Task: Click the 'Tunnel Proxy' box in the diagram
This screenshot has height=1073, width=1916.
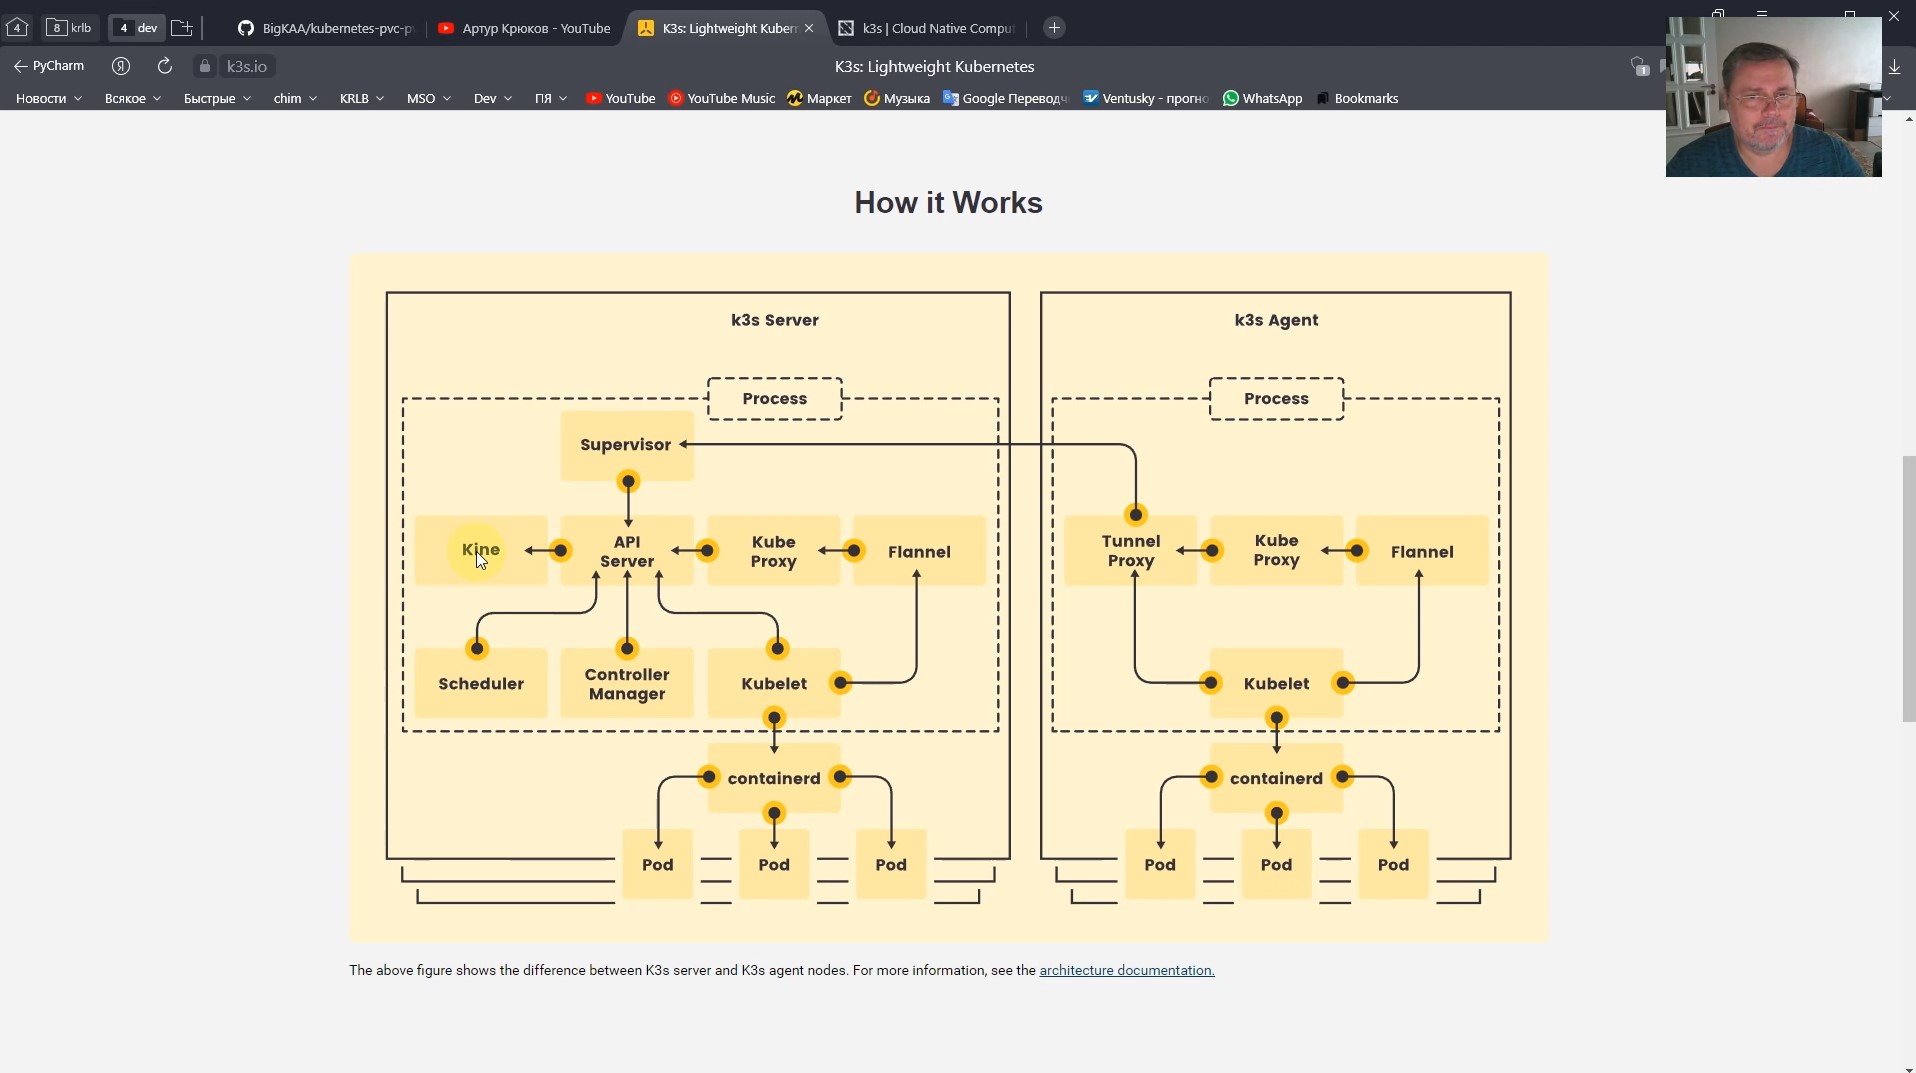Action: click(x=1131, y=551)
